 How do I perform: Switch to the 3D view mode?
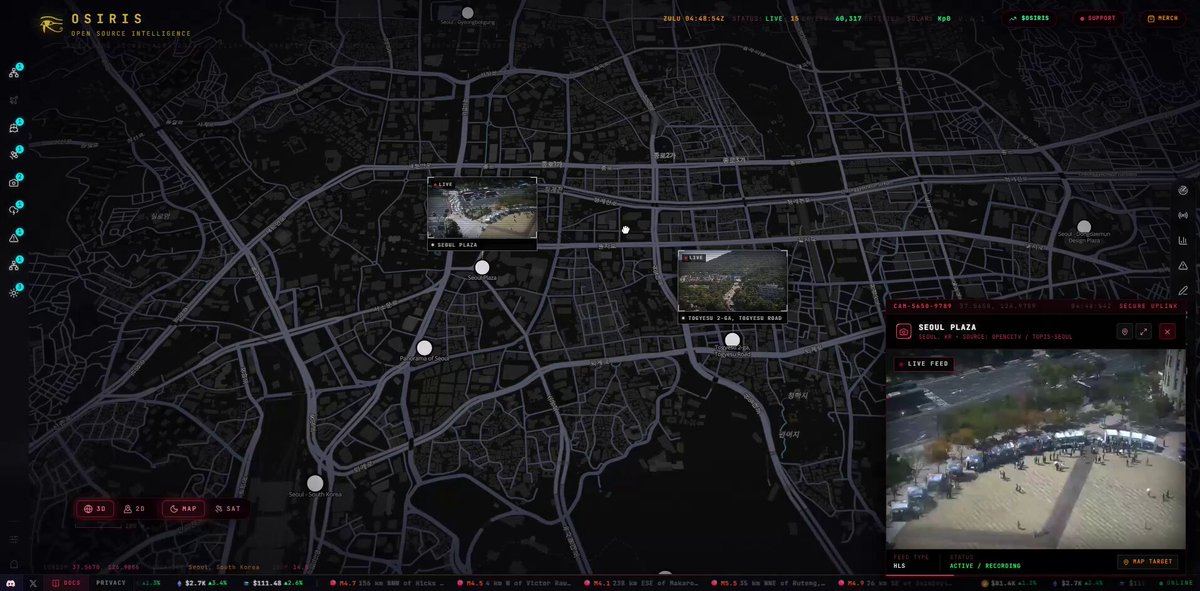[x=96, y=509]
